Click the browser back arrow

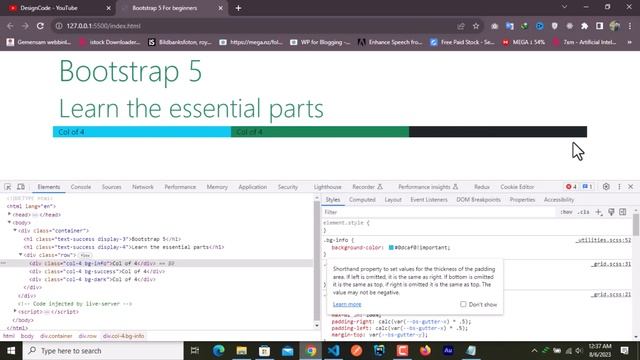coord(10,26)
